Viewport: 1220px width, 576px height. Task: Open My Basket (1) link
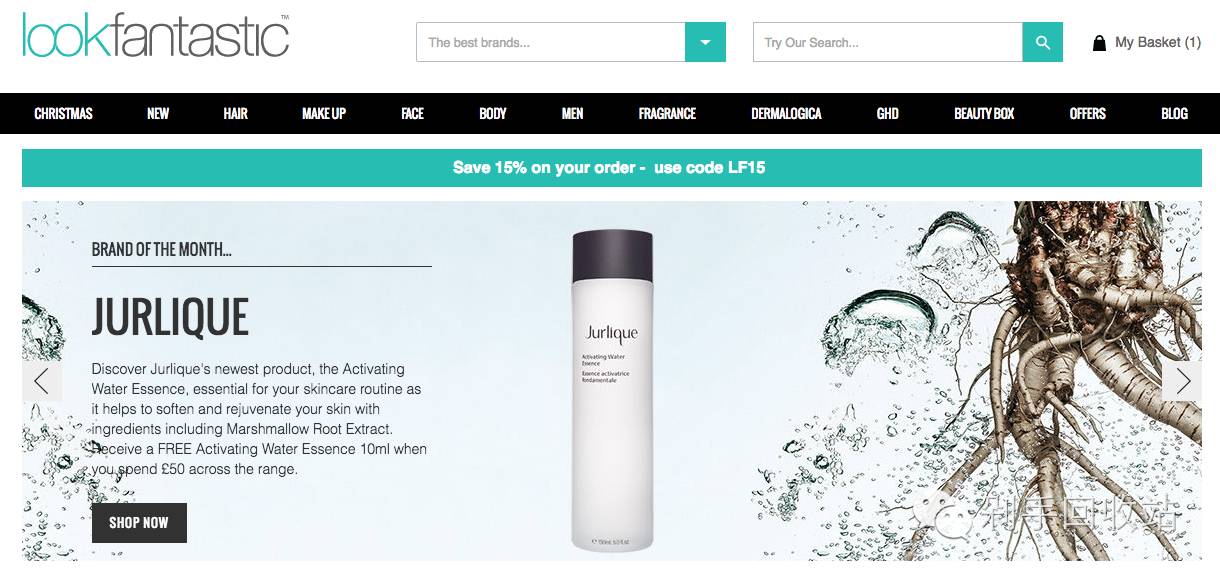pyautogui.click(x=1158, y=42)
